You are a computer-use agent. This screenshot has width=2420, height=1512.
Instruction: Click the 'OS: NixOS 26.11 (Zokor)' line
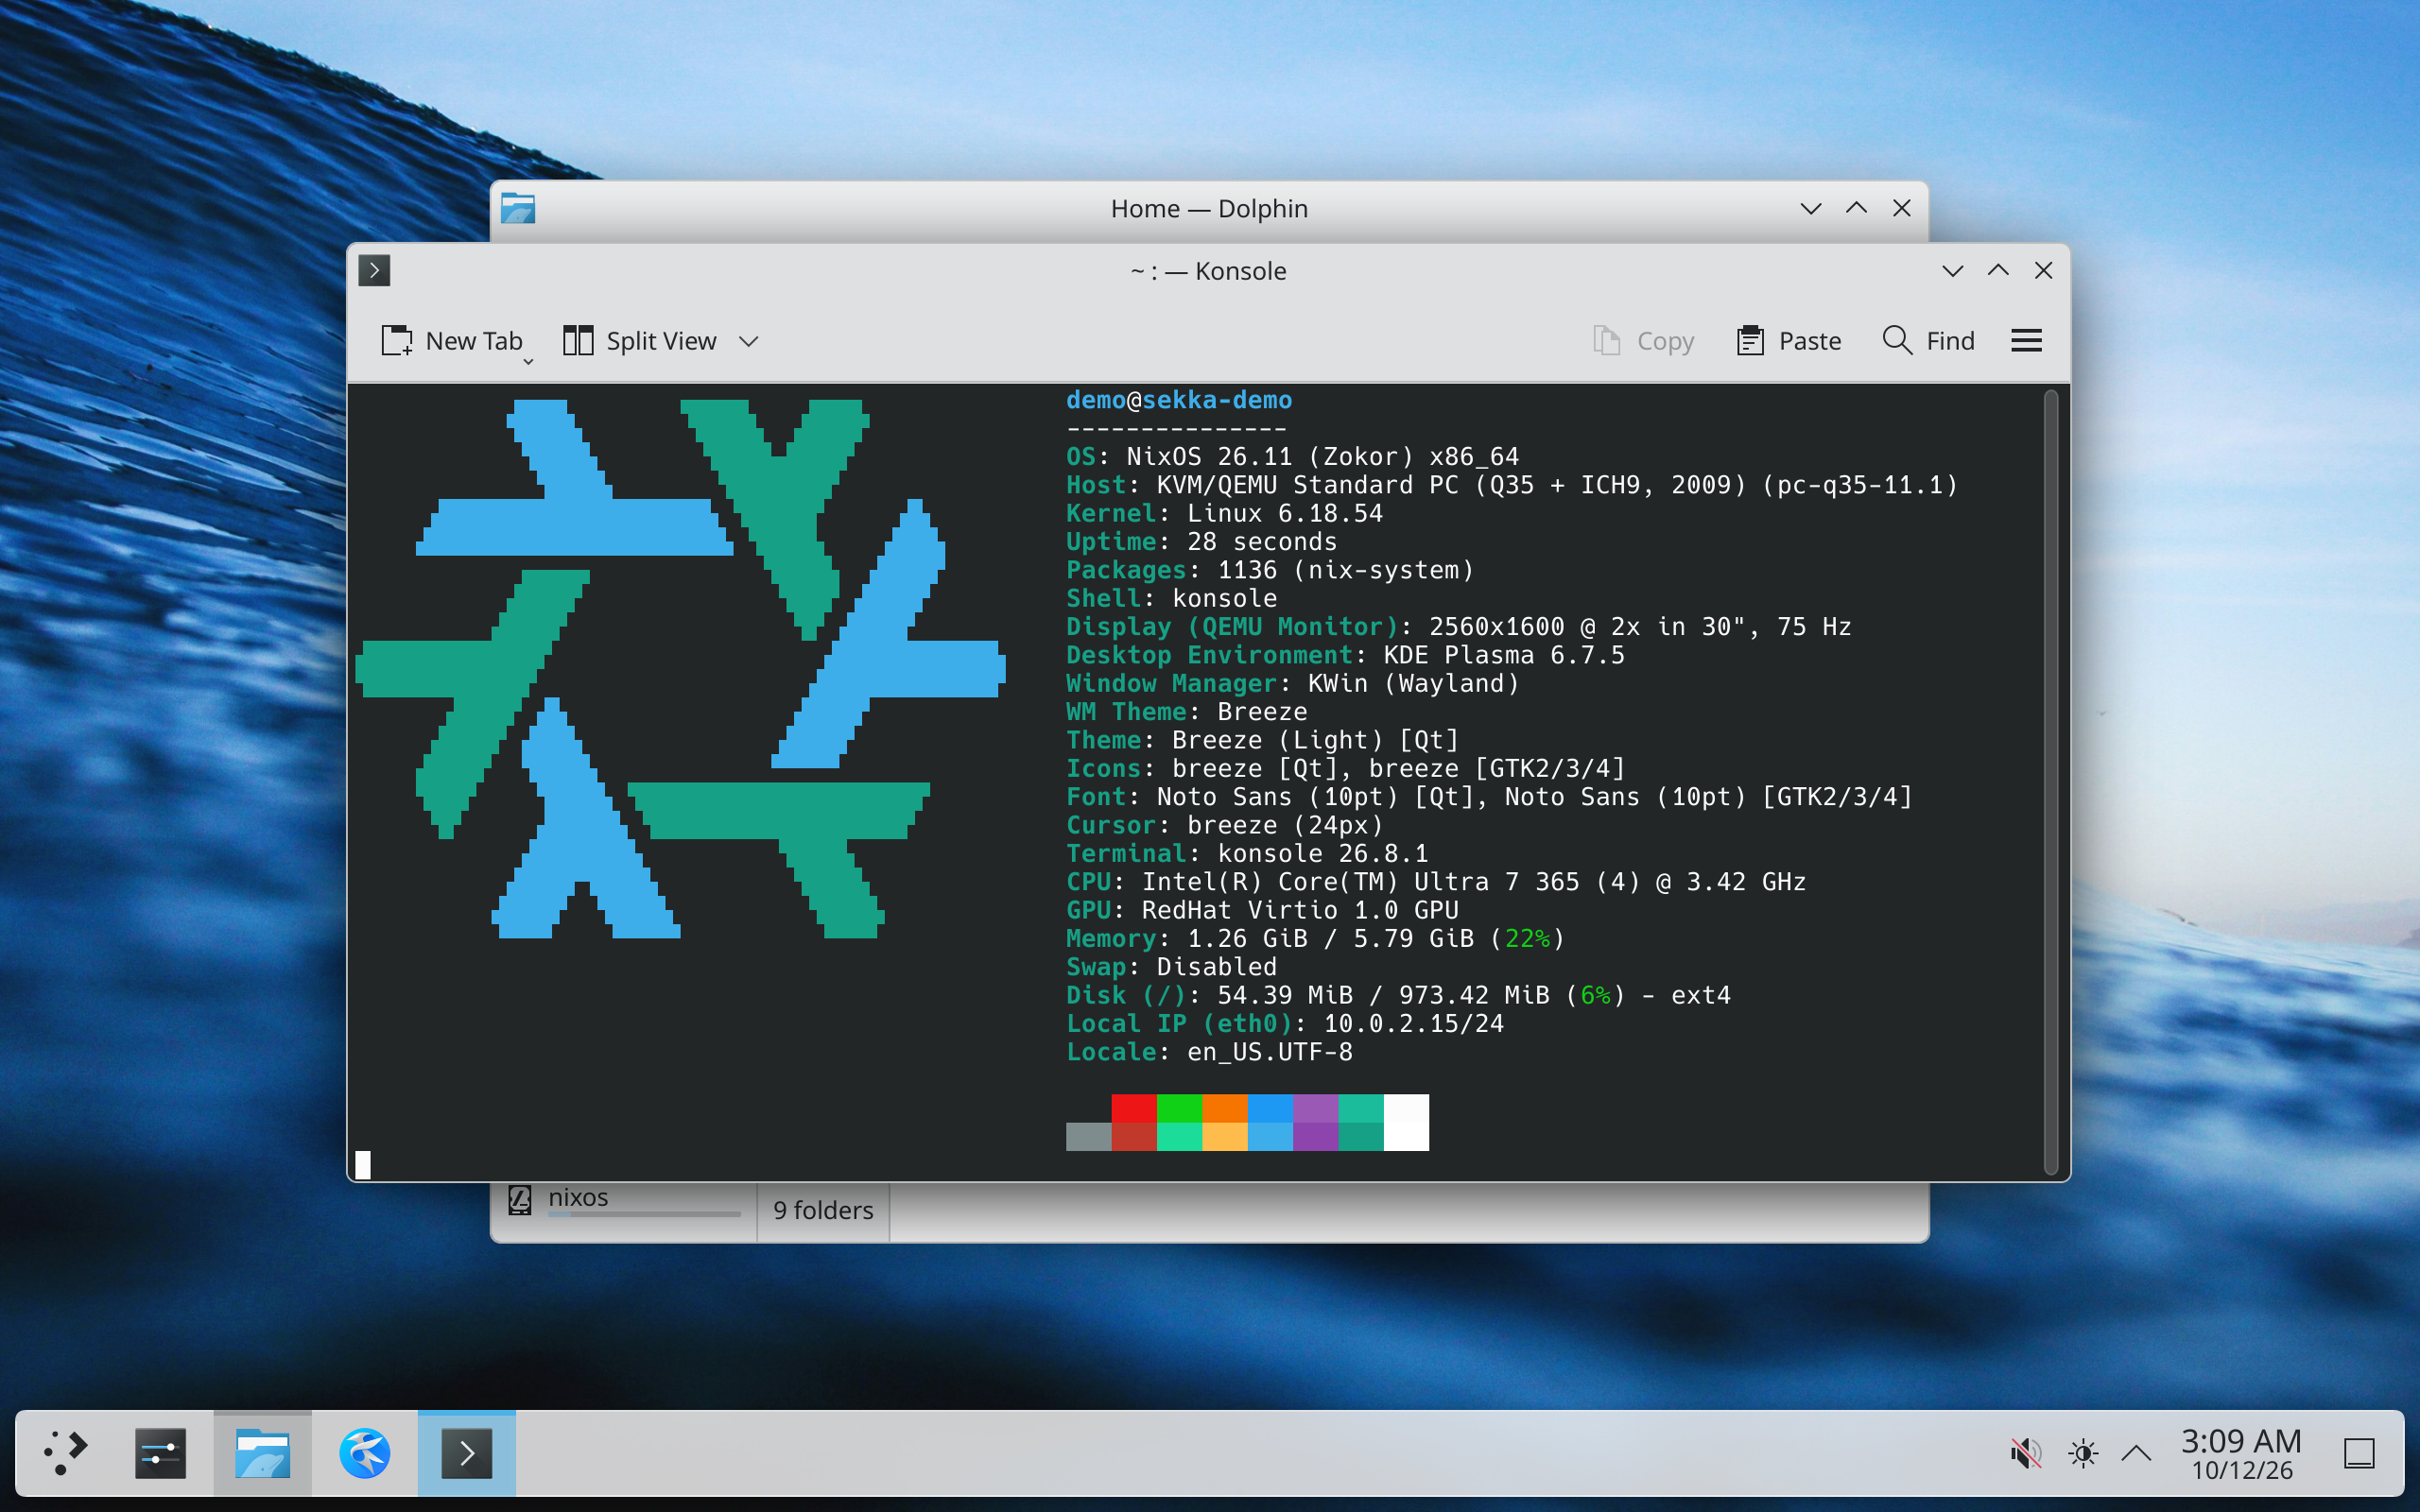[x=1292, y=457]
